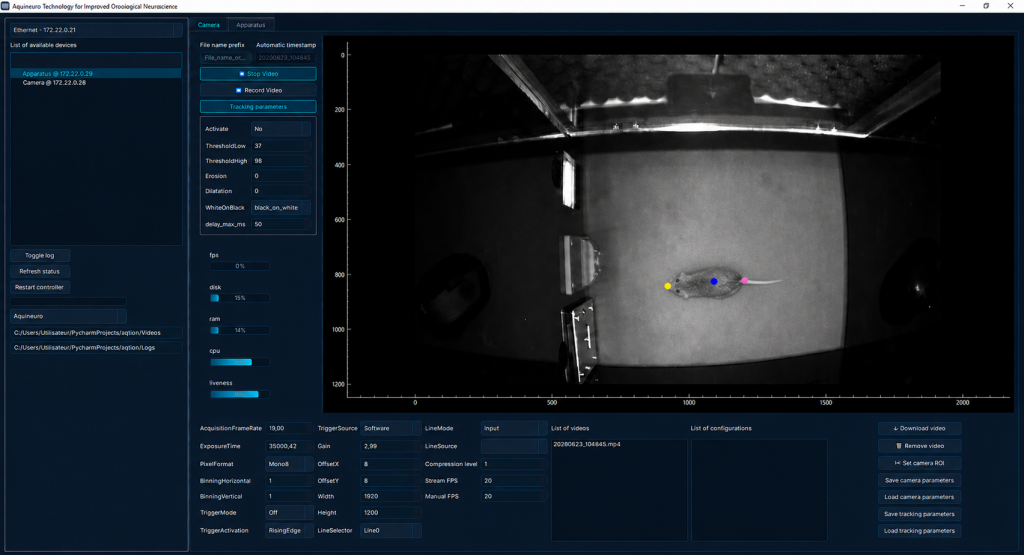Click the Logs folder path field
Screen dimensions: 1024x555
[x=96, y=347]
